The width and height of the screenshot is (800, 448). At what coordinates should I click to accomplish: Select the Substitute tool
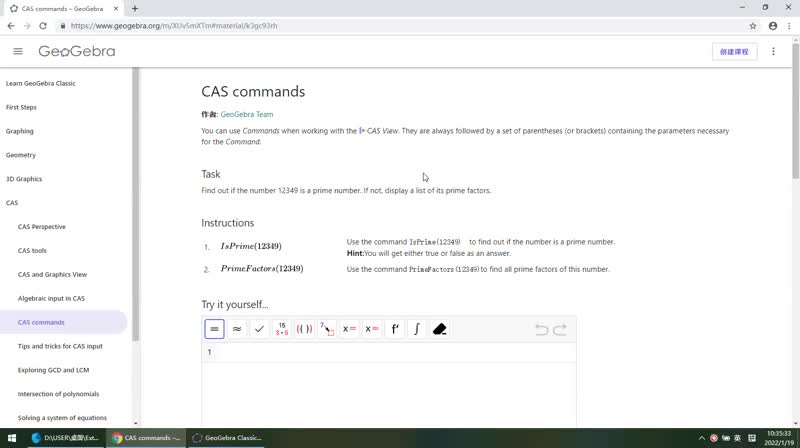(327, 329)
